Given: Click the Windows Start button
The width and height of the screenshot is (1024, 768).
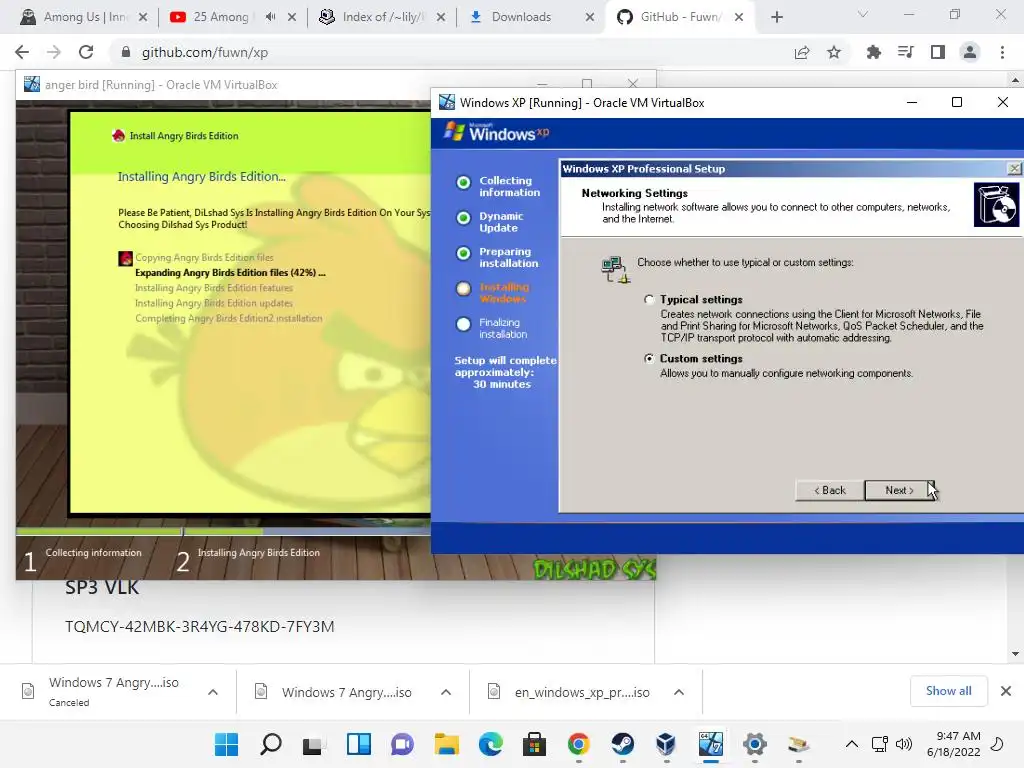Looking at the screenshot, I should click(227, 744).
